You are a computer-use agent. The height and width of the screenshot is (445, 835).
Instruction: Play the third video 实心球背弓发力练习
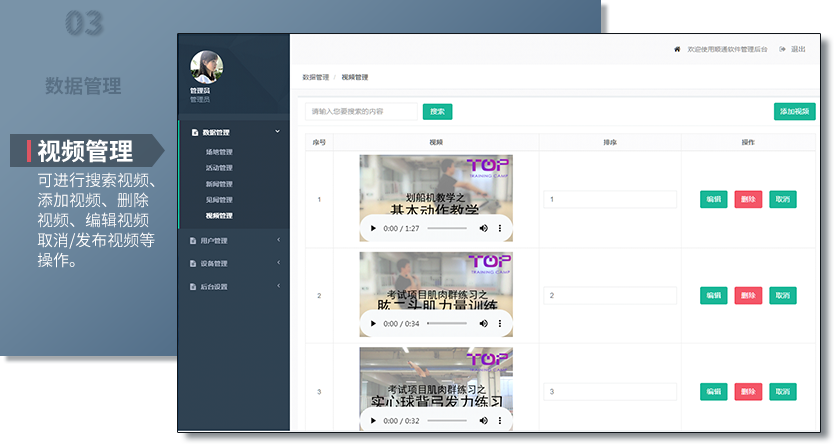(x=373, y=420)
